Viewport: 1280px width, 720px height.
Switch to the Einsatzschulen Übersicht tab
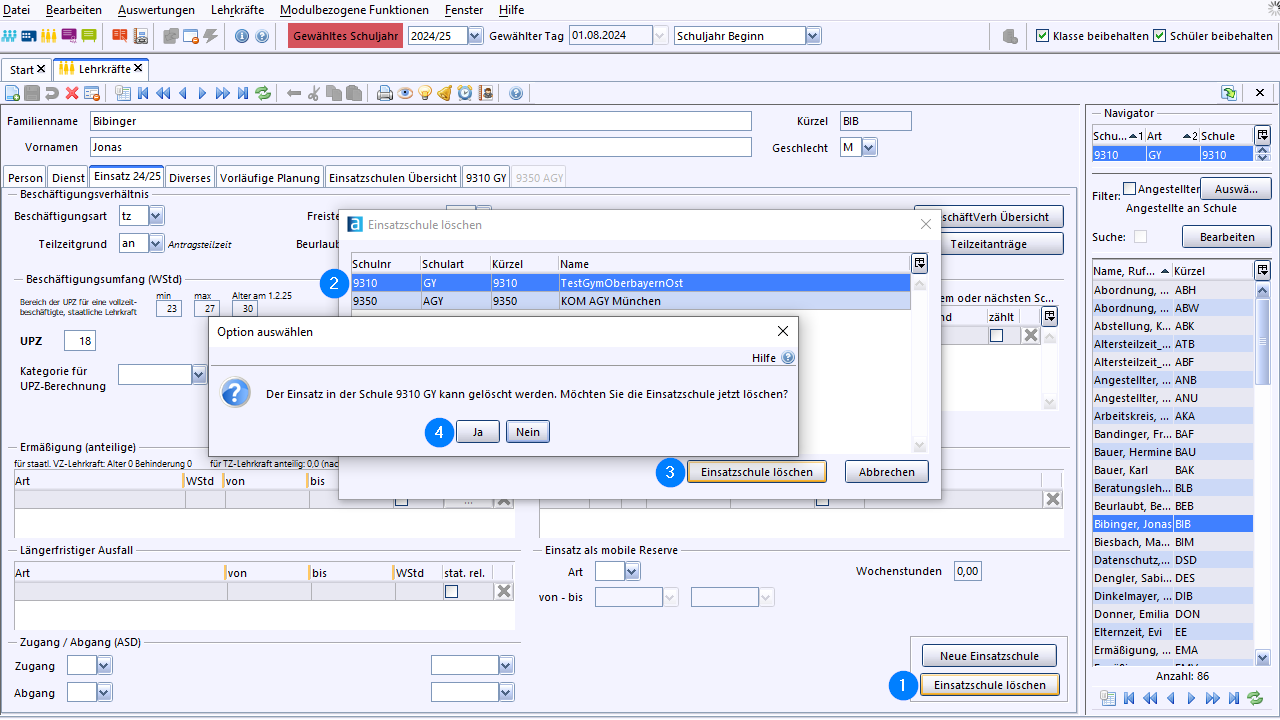point(393,177)
